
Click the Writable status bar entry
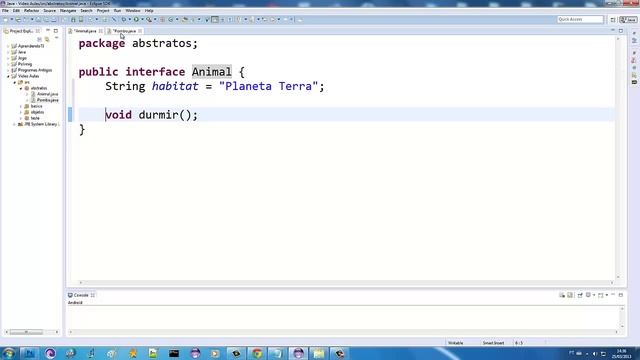click(456, 343)
